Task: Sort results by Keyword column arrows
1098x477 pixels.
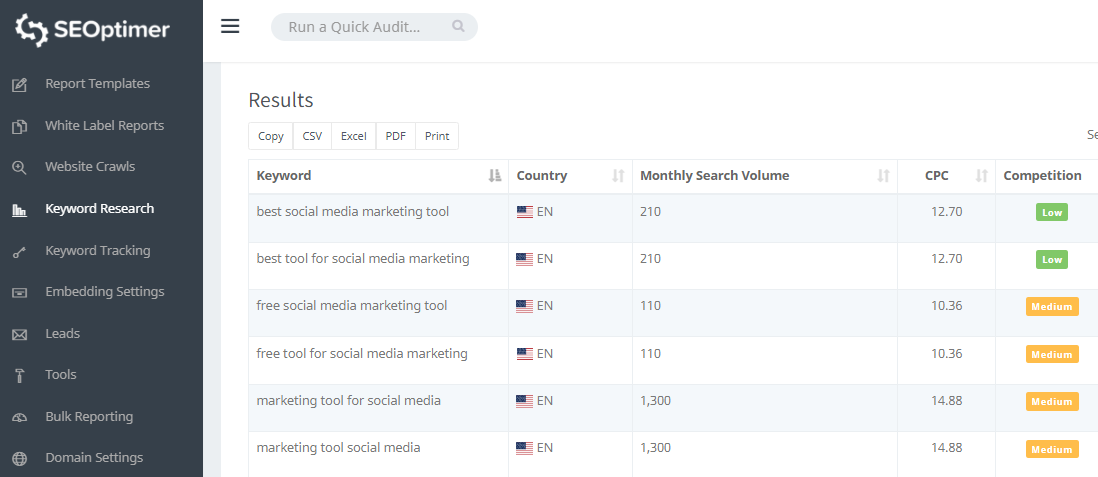Action: click(x=494, y=176)
